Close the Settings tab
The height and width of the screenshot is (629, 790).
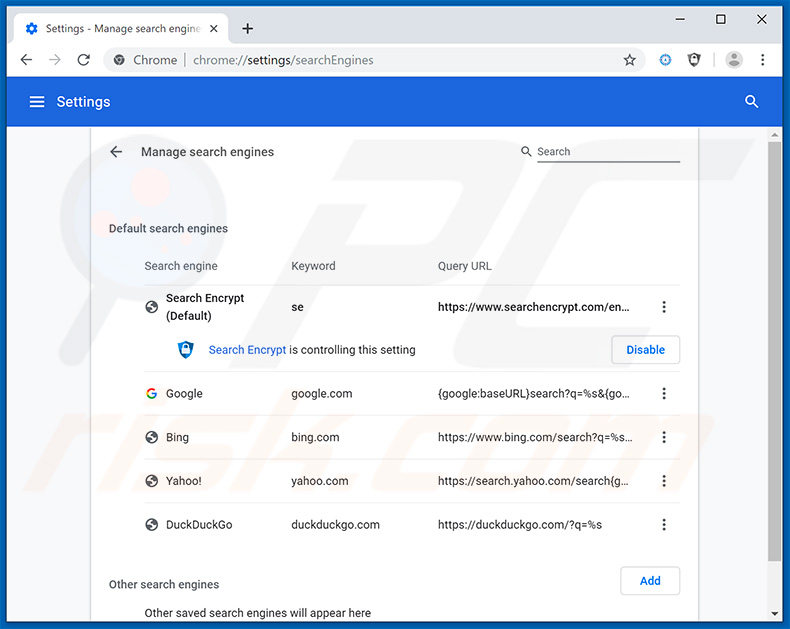[x=214, y=29]
